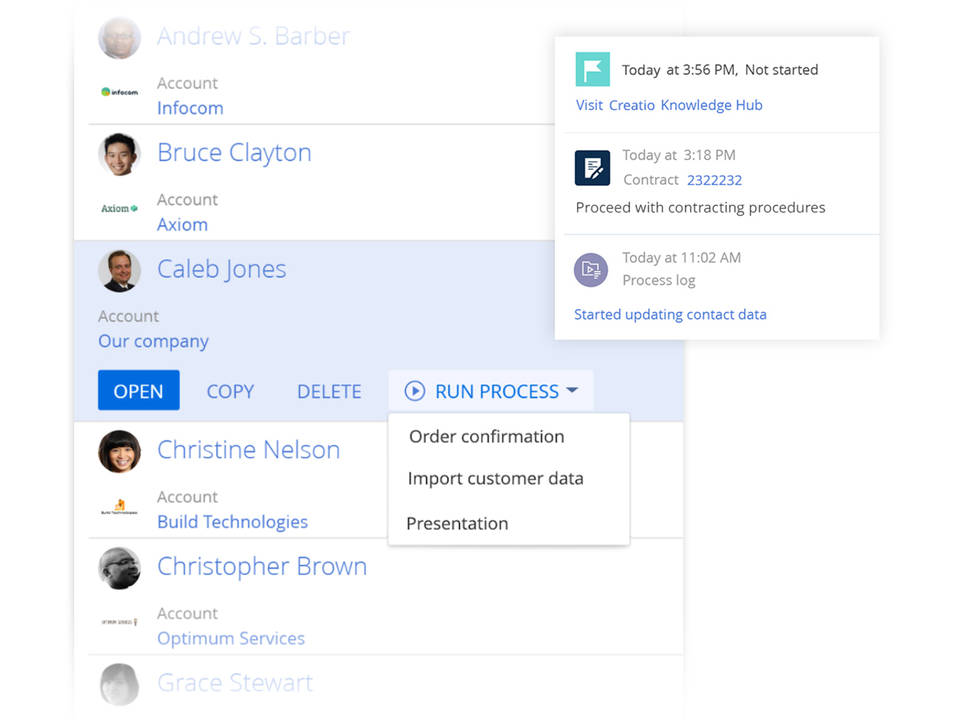Run the Presentation process
Image resolution: width=960 pixels, height=720 pixels.
[x=457, y=523]
